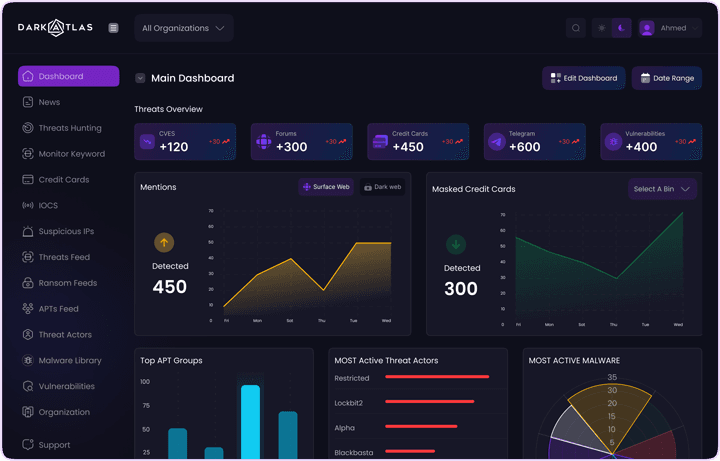Open the sidebar collapse menu icon
The height and width of the screenshot is (461, 720).
pyautogui.click(x=113, y=28)
